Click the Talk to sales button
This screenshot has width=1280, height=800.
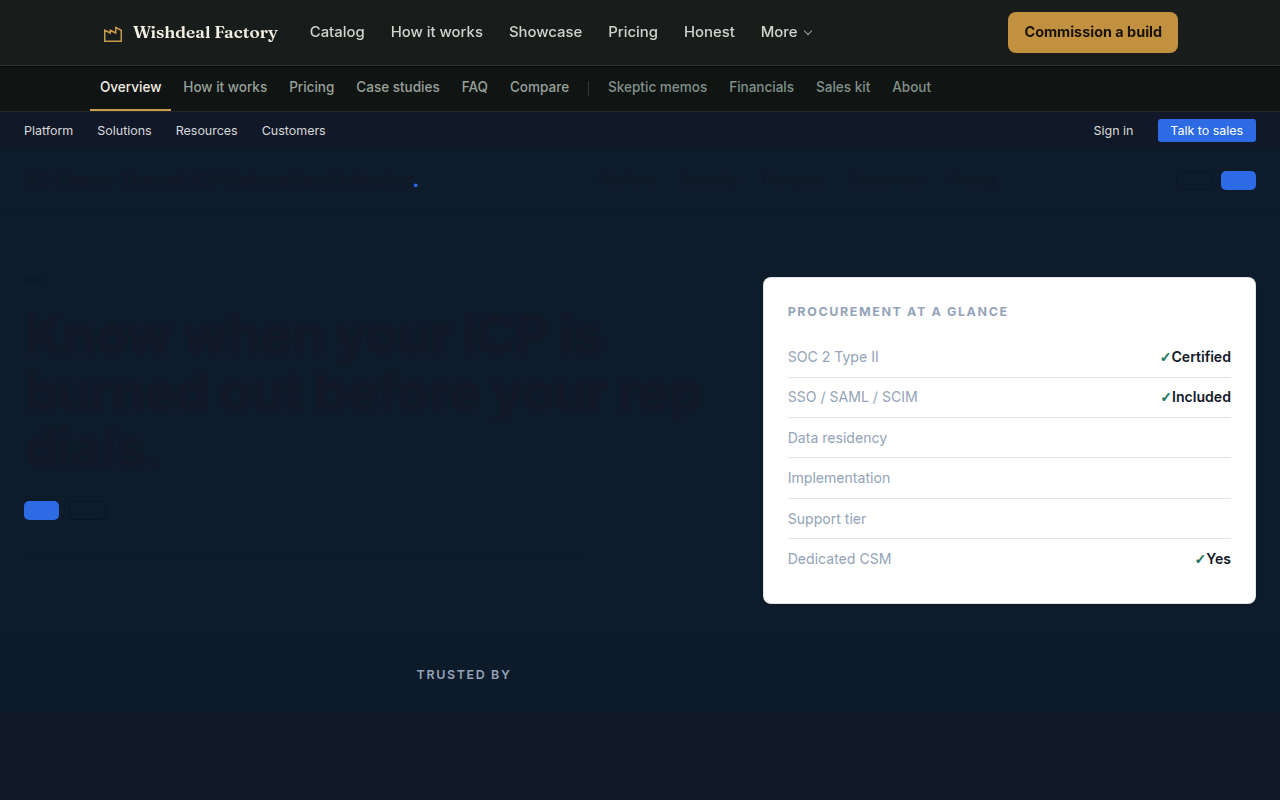1207,131
